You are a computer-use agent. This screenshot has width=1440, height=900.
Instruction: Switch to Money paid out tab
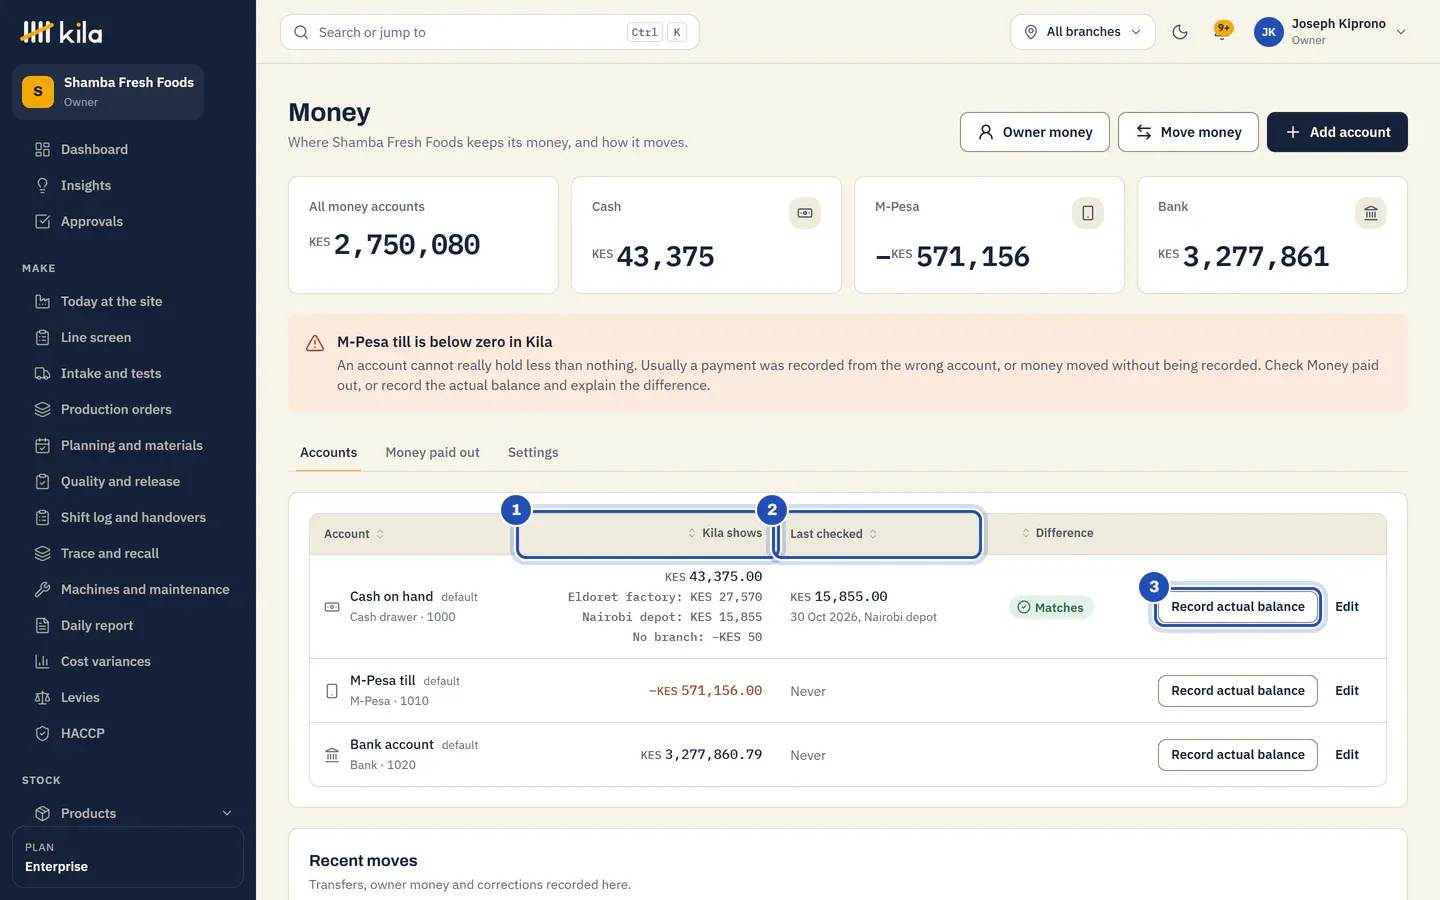pyautogui.click(x=433, y=452)
